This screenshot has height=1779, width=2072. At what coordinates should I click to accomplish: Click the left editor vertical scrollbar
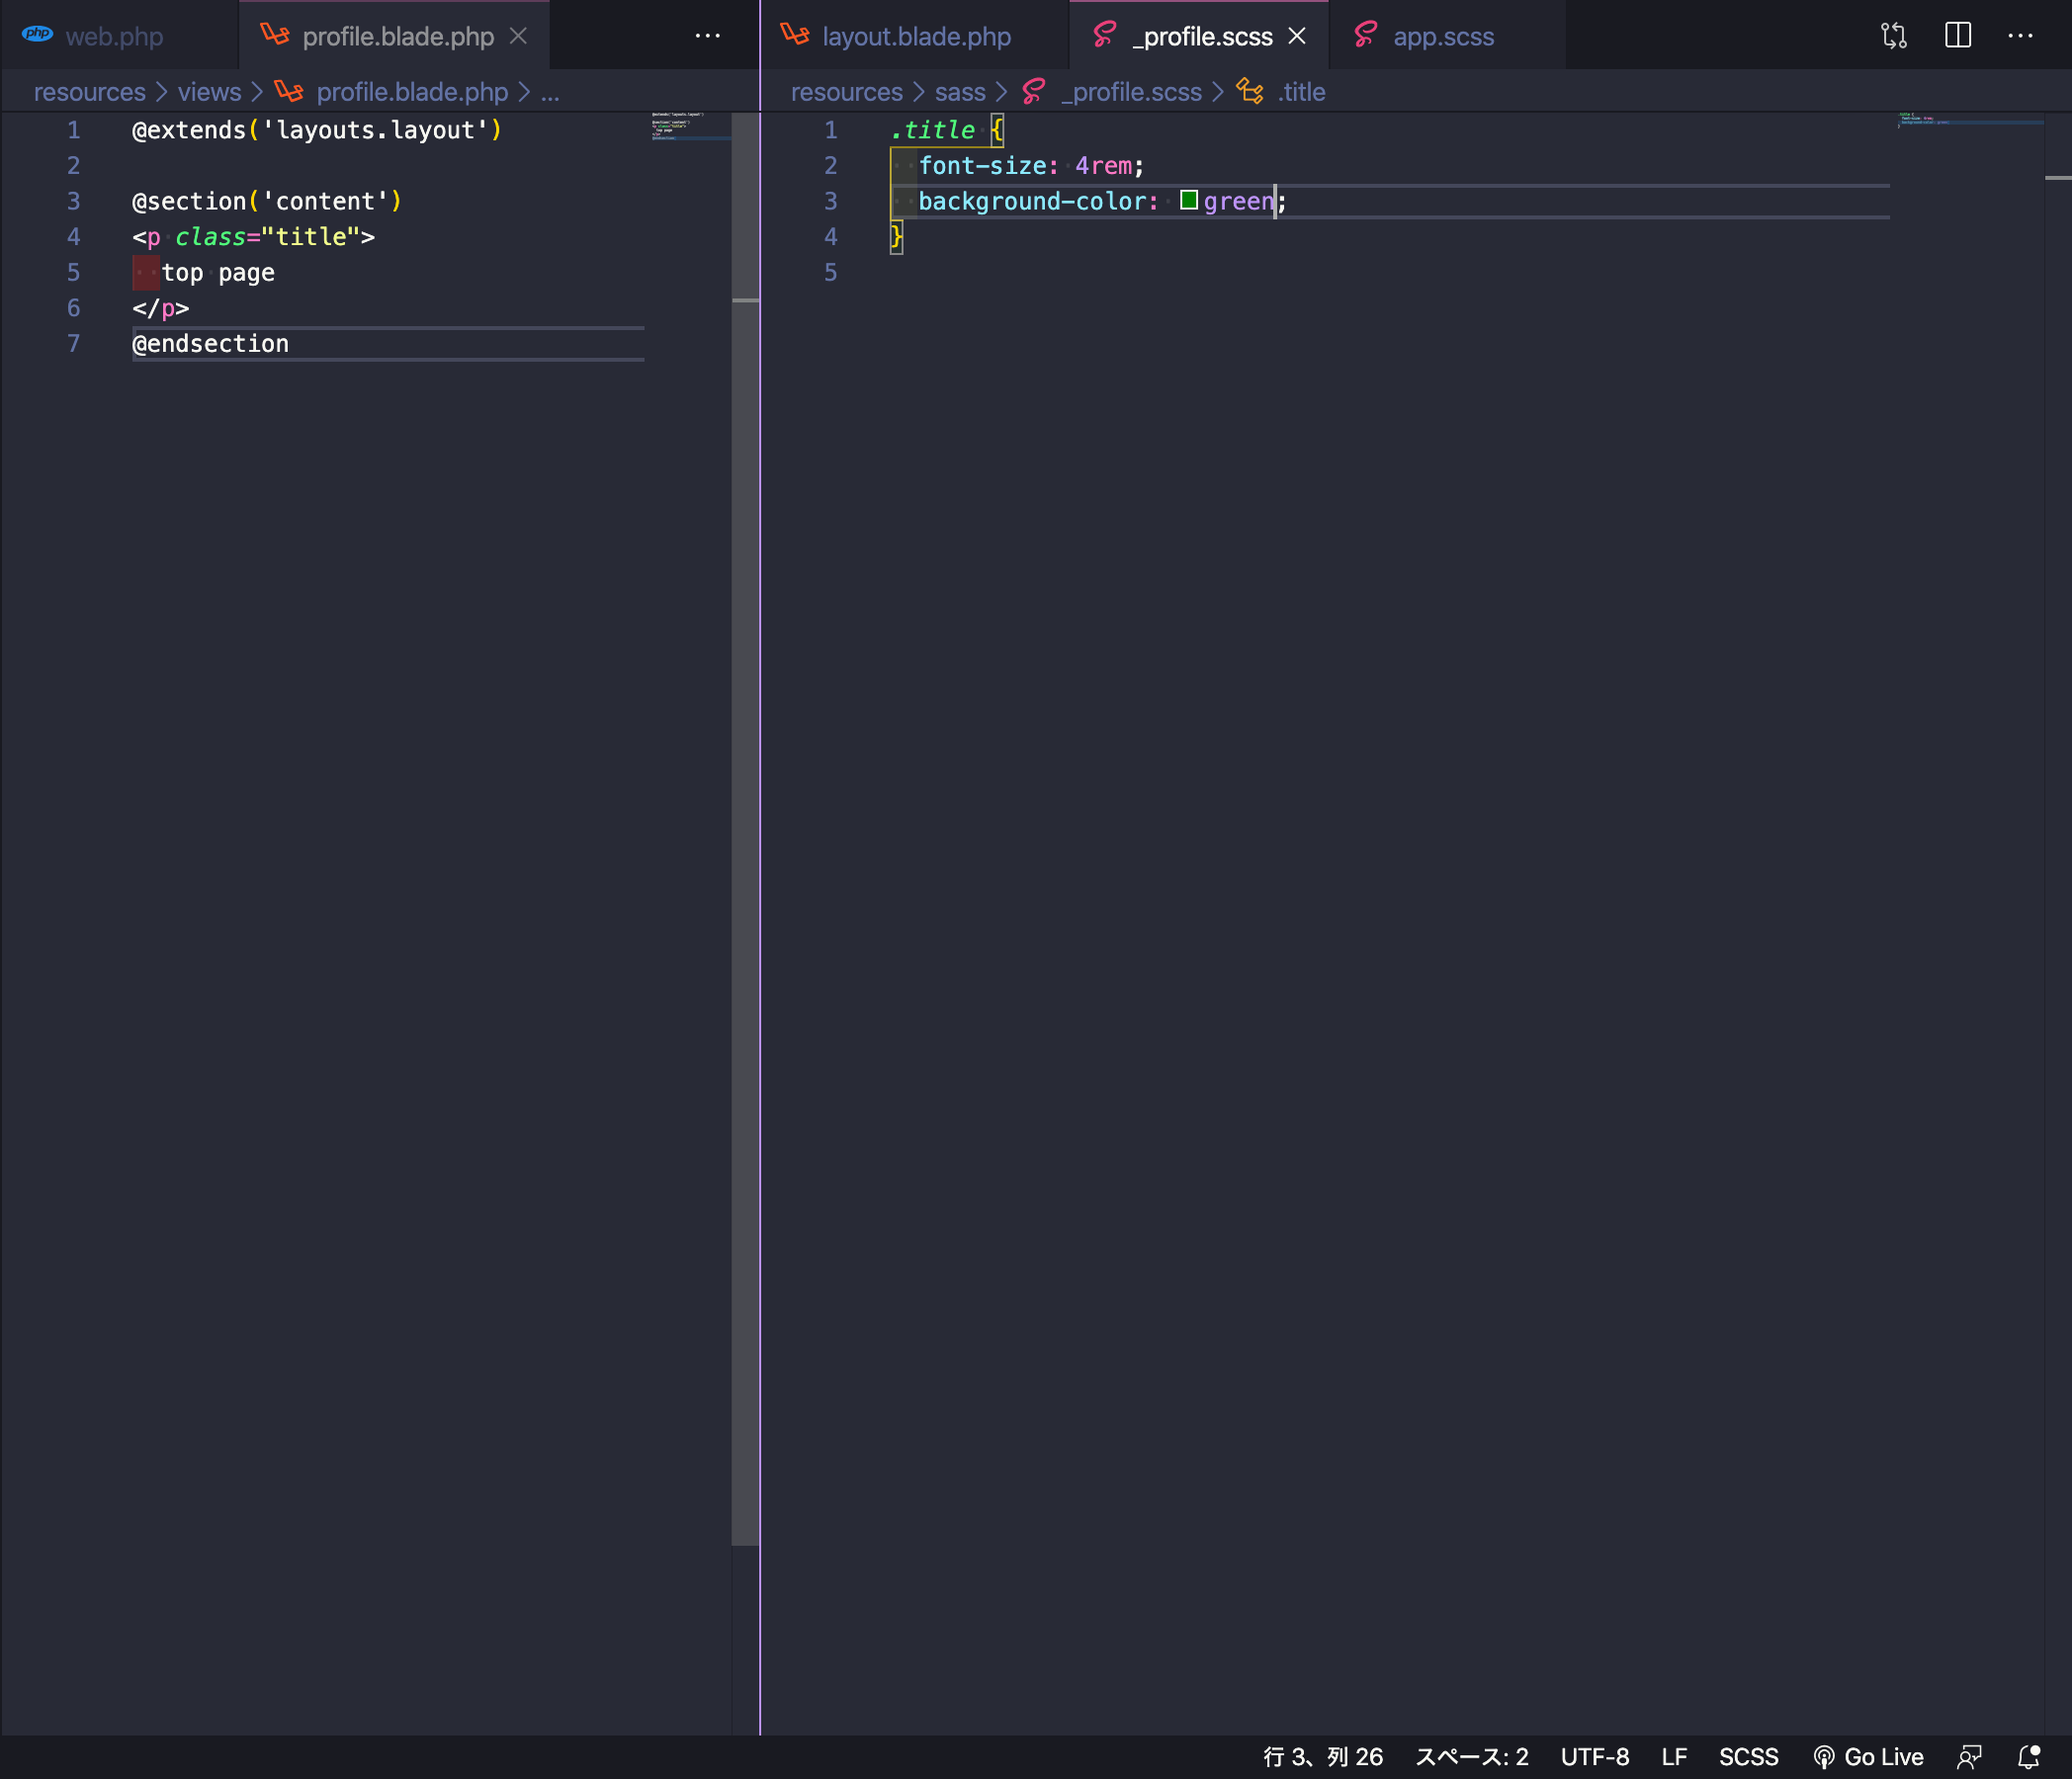click(x=745, y=828)
